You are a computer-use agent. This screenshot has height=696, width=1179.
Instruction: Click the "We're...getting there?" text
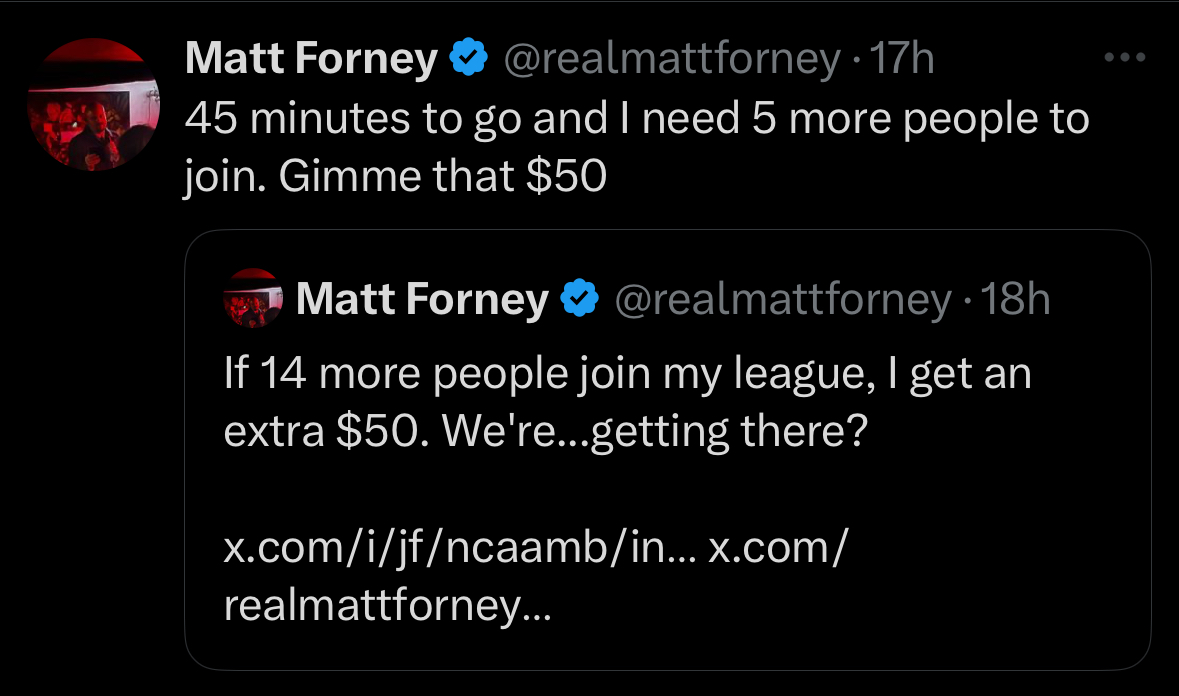click(x=653, y=431)
